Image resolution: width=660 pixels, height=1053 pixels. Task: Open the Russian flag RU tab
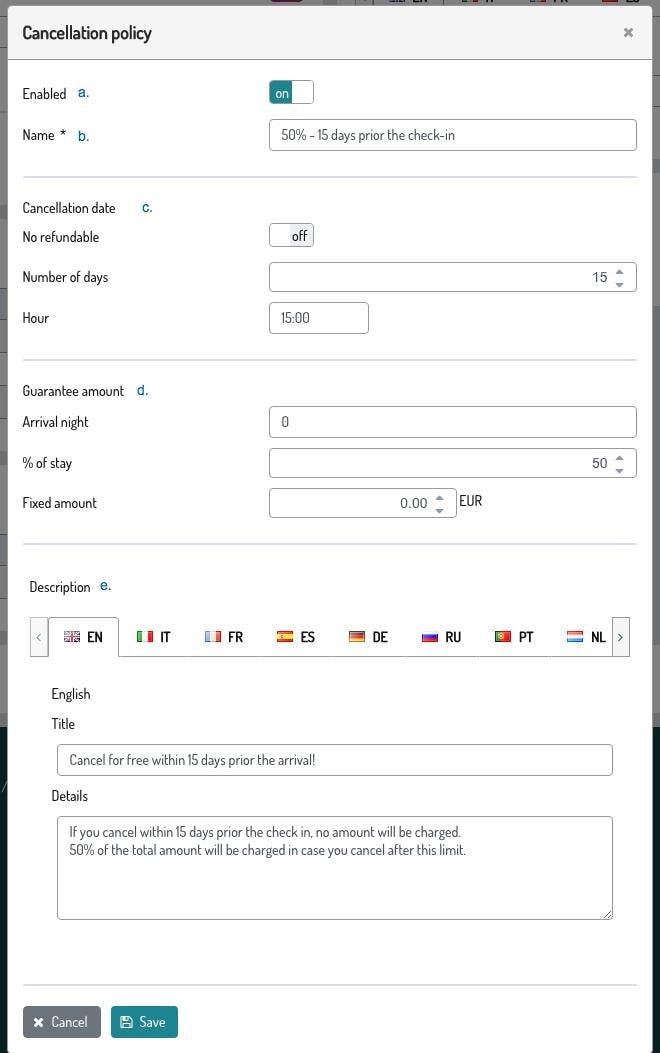pyautogui.click(x=441, y=637)
